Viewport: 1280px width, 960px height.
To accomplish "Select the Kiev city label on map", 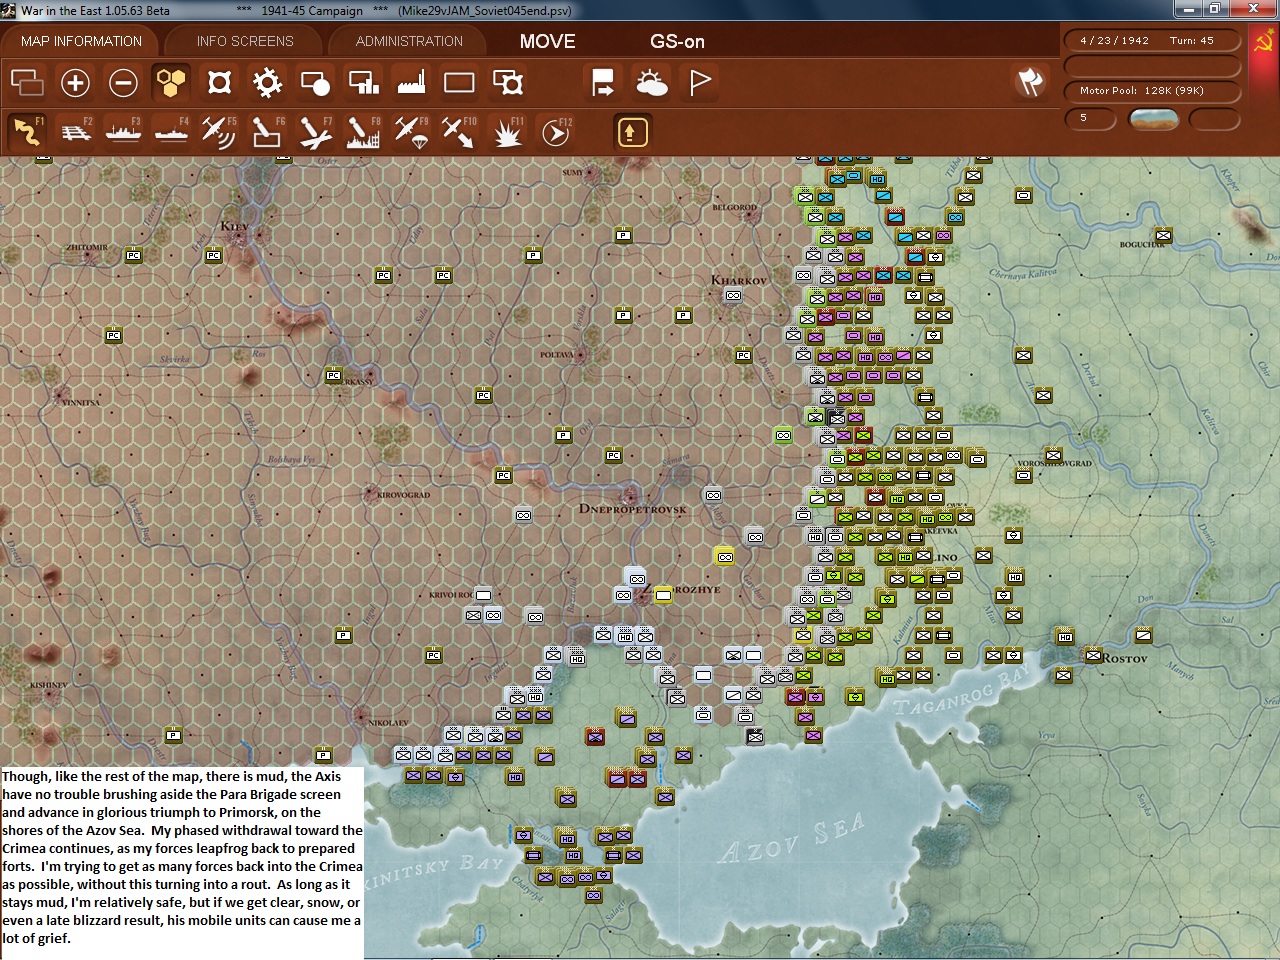I will (234, 226).
